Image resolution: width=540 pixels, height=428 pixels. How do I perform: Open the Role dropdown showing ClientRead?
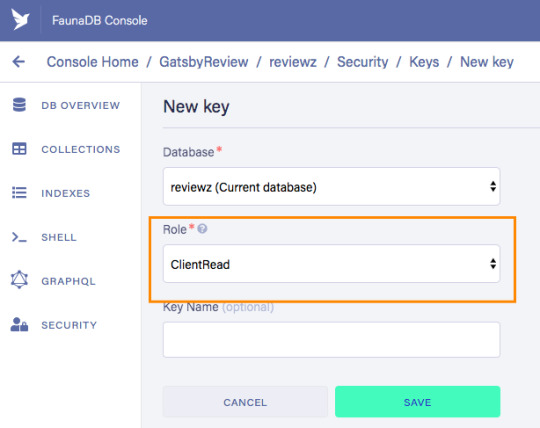coord(332,264)
